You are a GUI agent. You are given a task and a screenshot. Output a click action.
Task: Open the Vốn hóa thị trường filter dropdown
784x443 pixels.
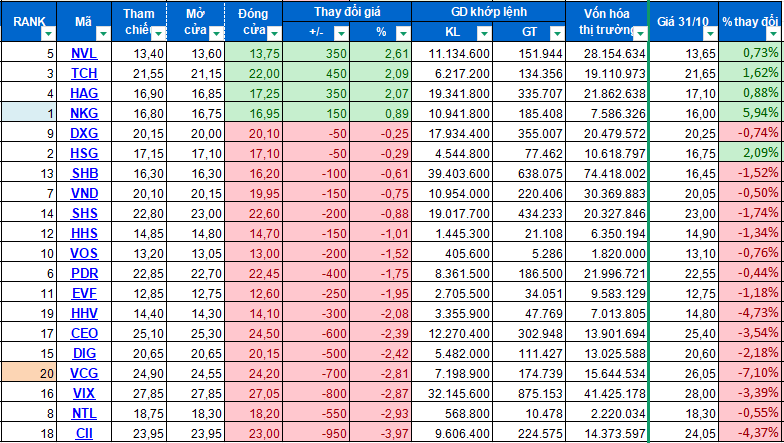tap(640, 34)
